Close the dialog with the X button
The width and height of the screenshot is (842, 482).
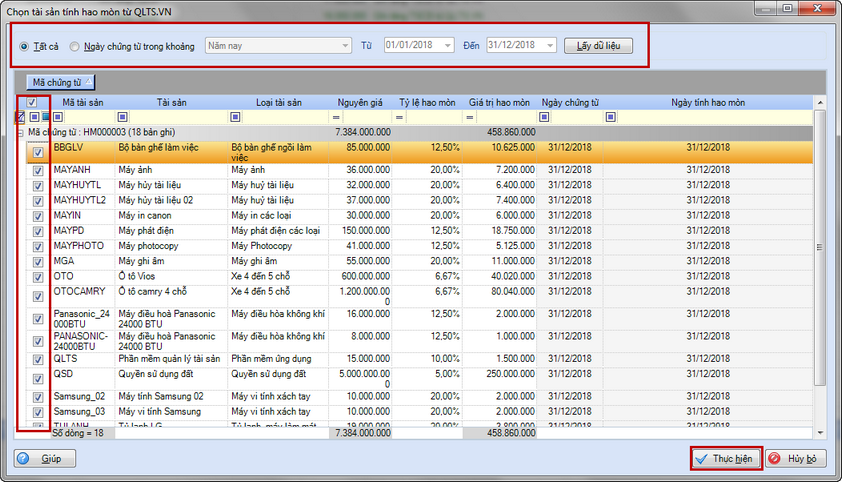pos(817,8)
